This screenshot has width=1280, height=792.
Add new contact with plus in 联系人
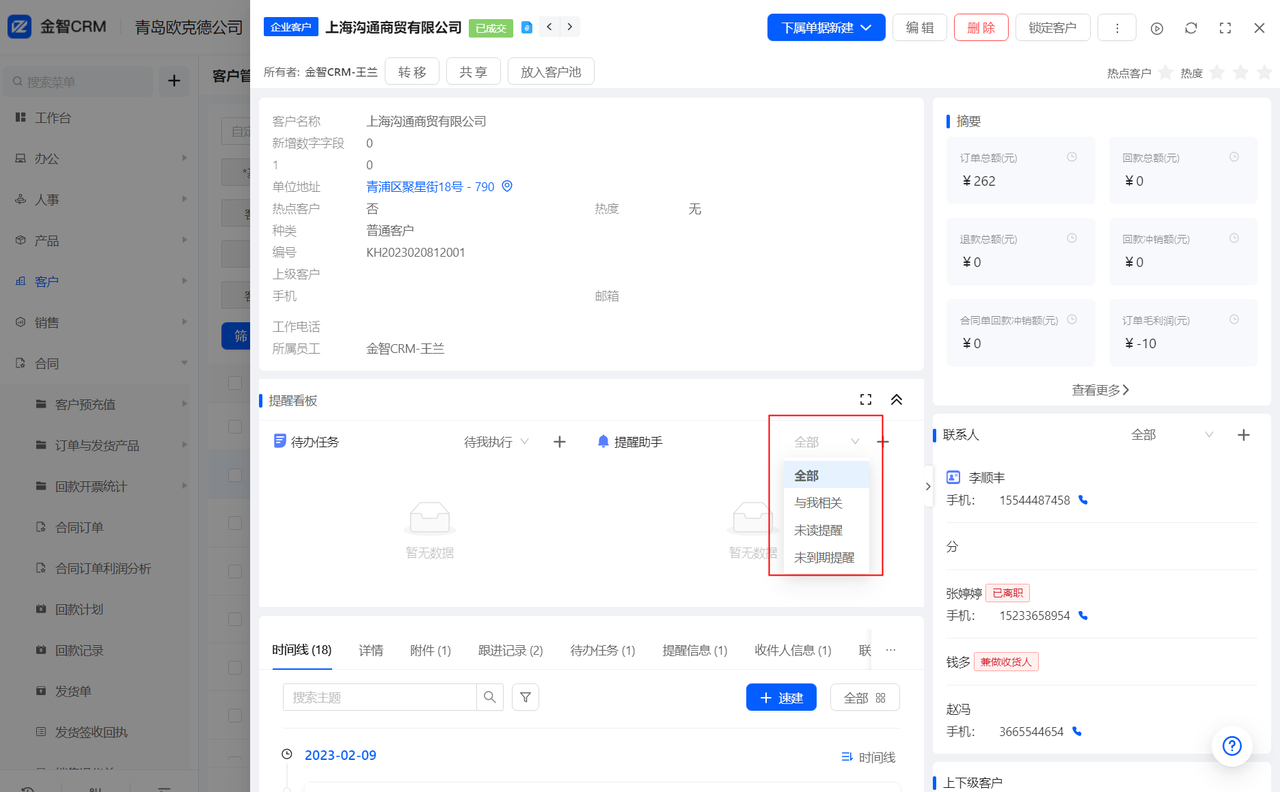point(1244,435)
